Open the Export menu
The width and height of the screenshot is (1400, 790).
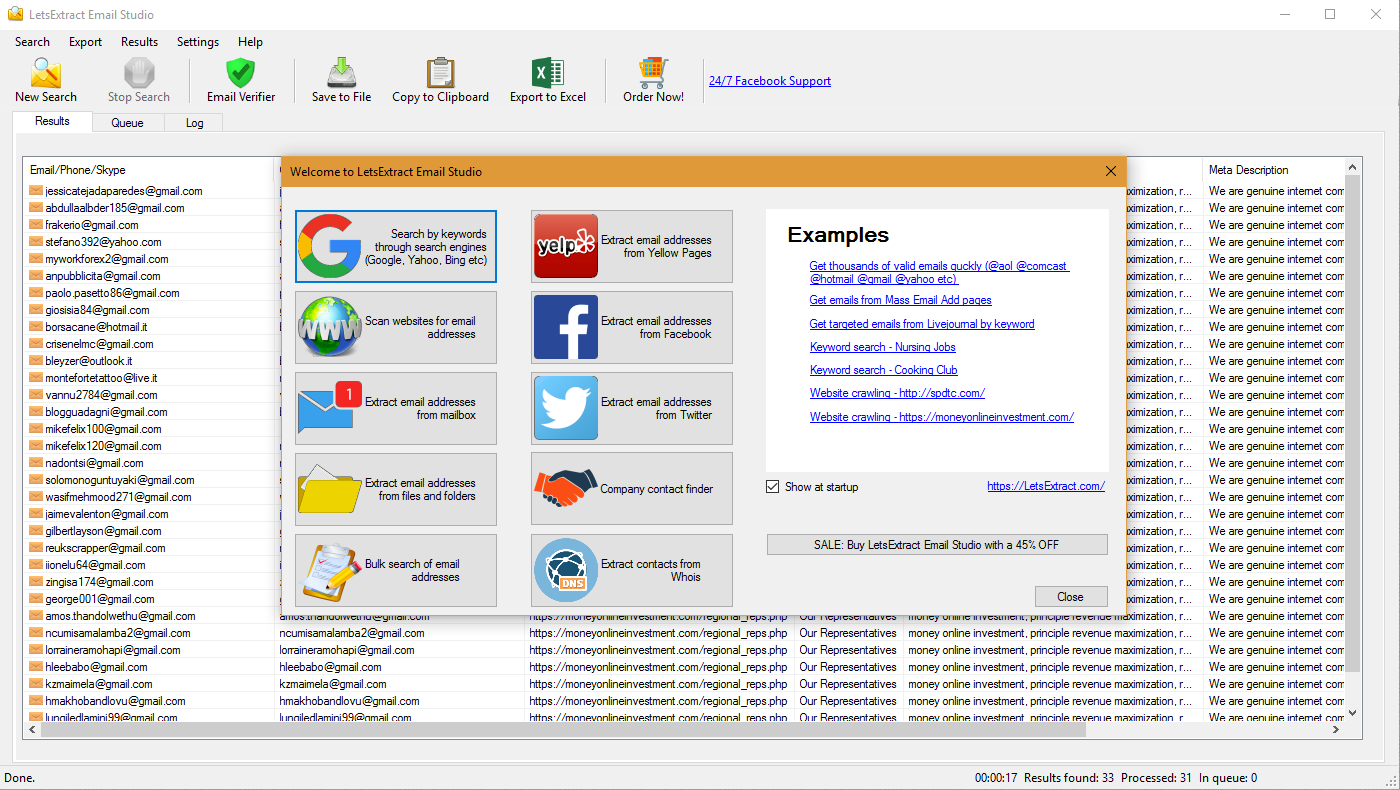85,42
